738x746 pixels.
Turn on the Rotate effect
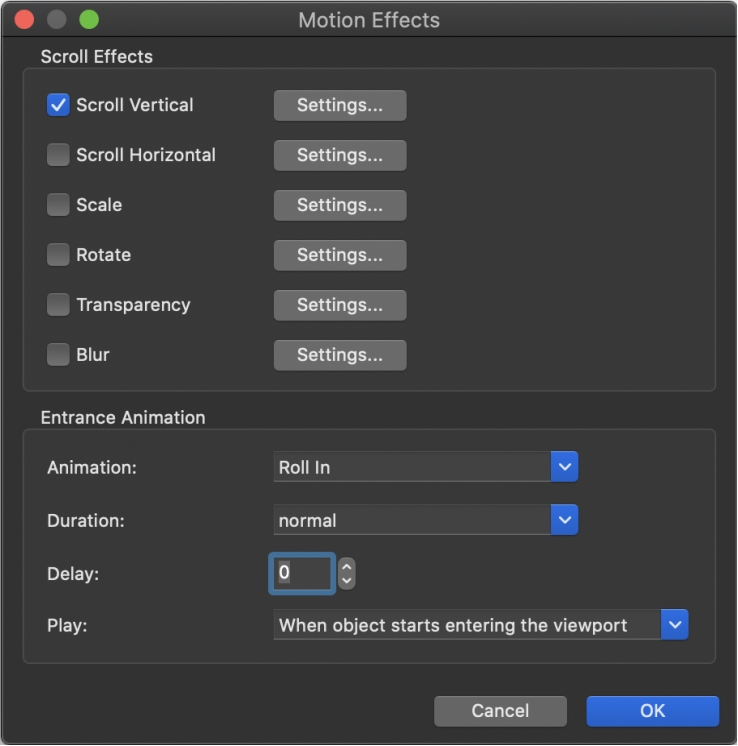pyautogui.click(x=58, y=255)
